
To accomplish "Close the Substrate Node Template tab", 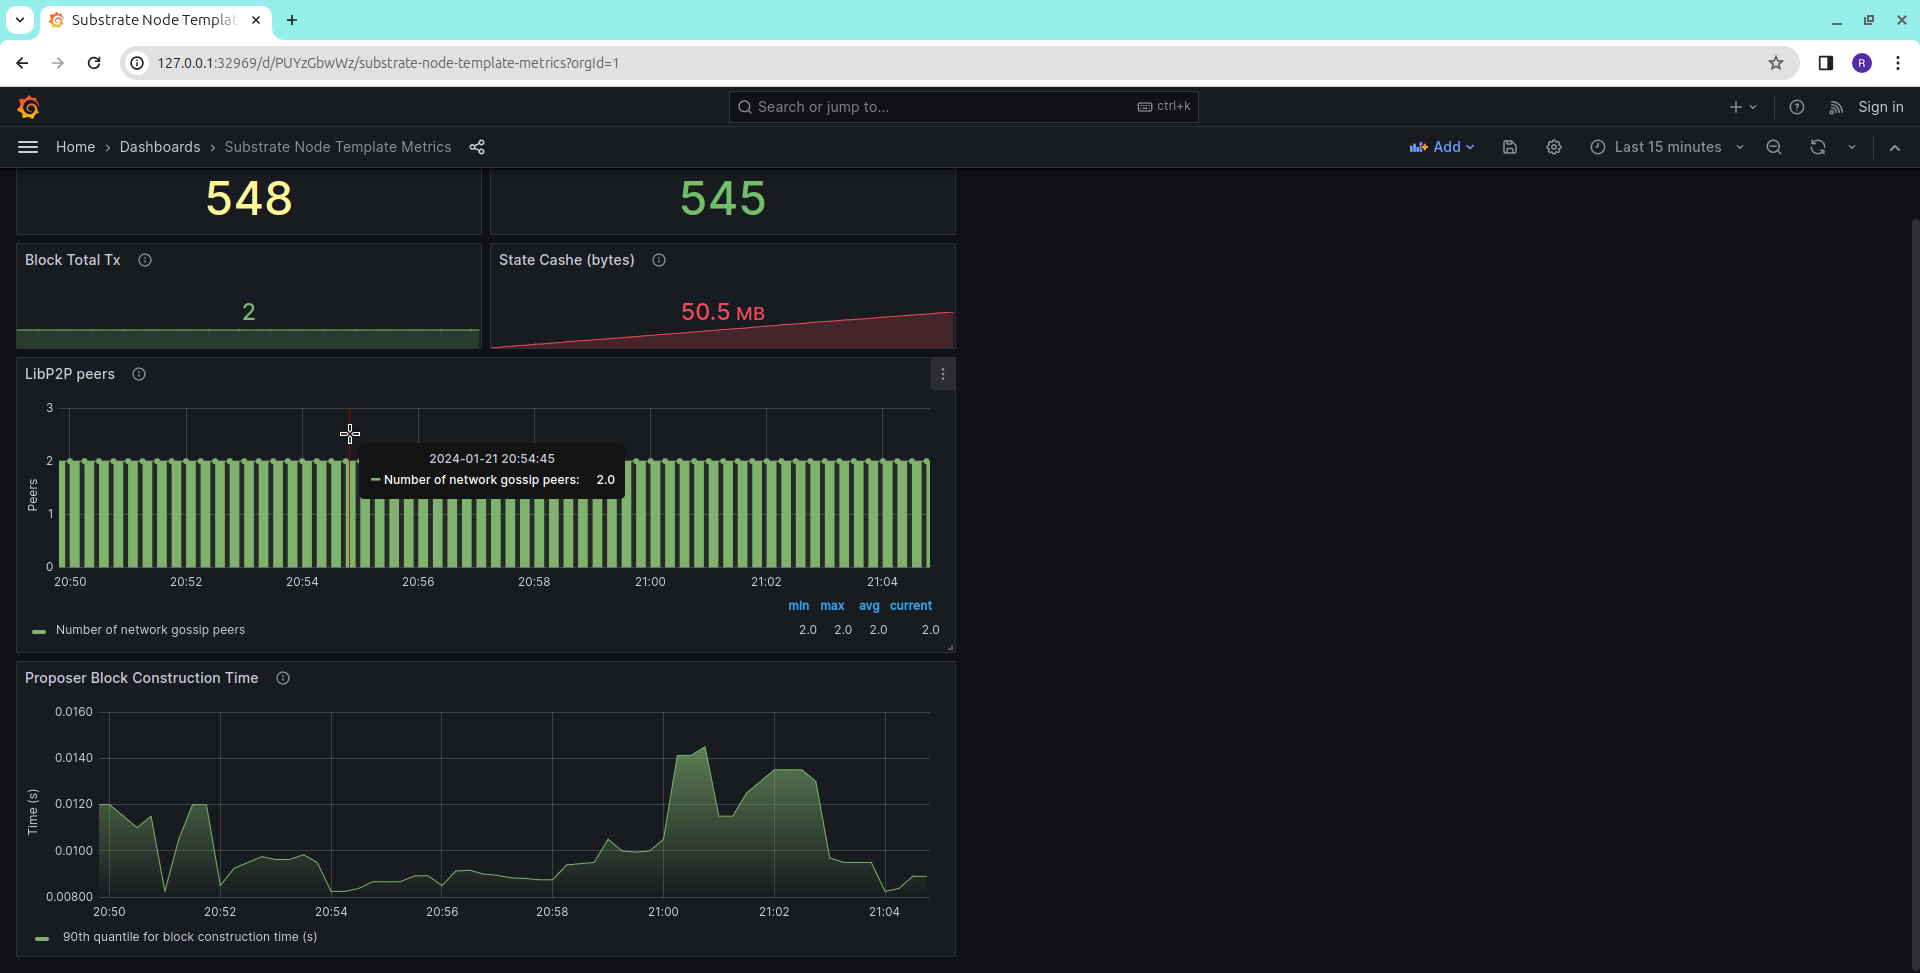I will (256, 20).
